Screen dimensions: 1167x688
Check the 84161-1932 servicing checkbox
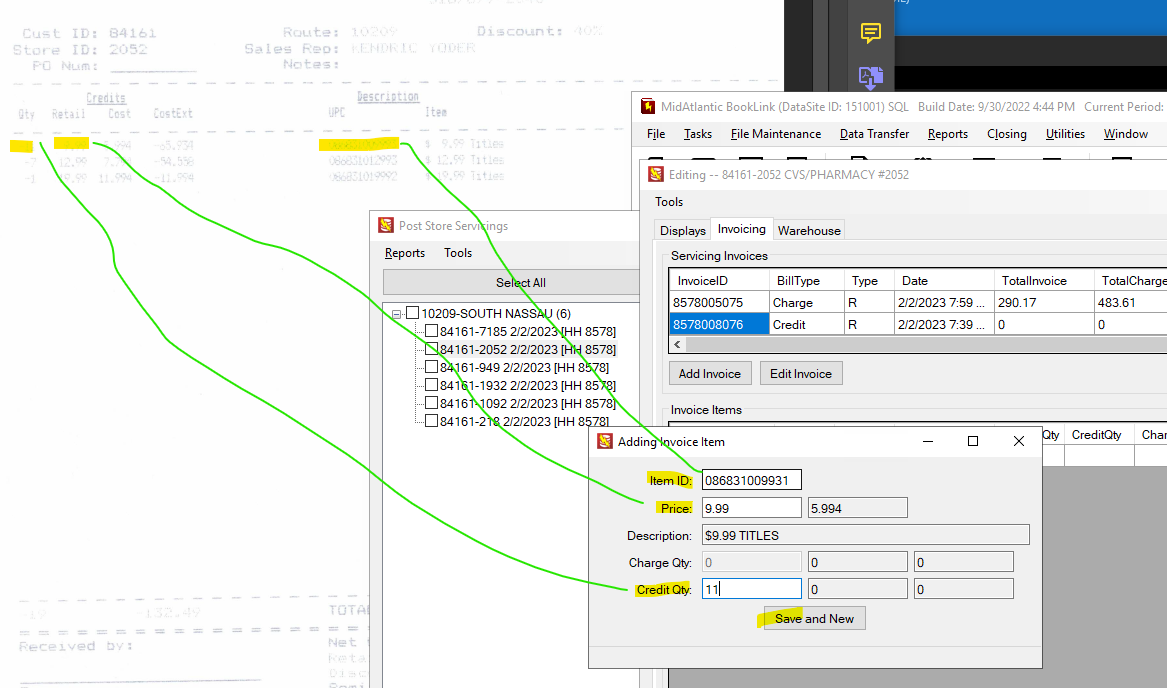click(431, 385)
